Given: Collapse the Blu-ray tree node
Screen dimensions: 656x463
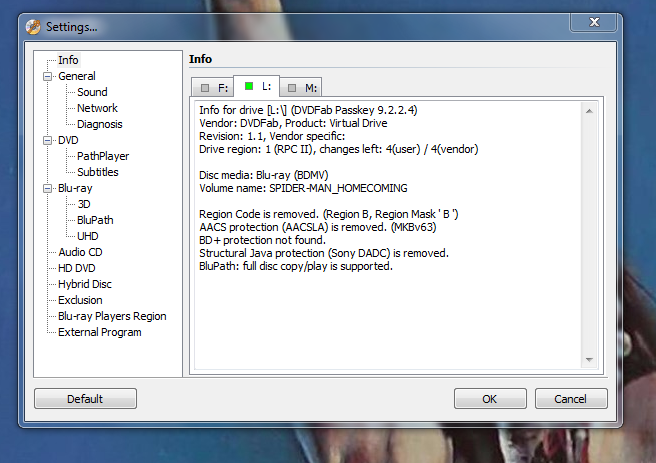Looking at the screenshot, I should [48, 189].
